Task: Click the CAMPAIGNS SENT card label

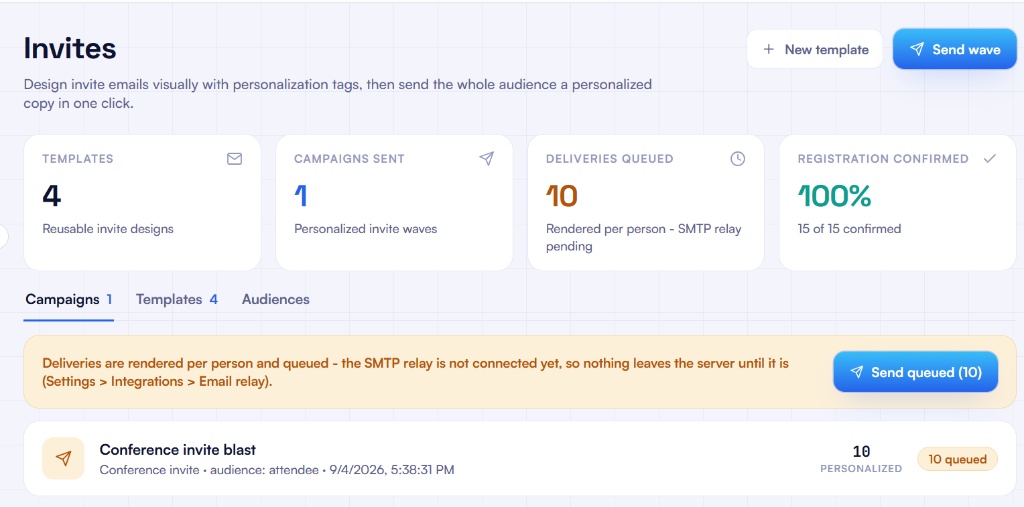Action: pos(349,159)
